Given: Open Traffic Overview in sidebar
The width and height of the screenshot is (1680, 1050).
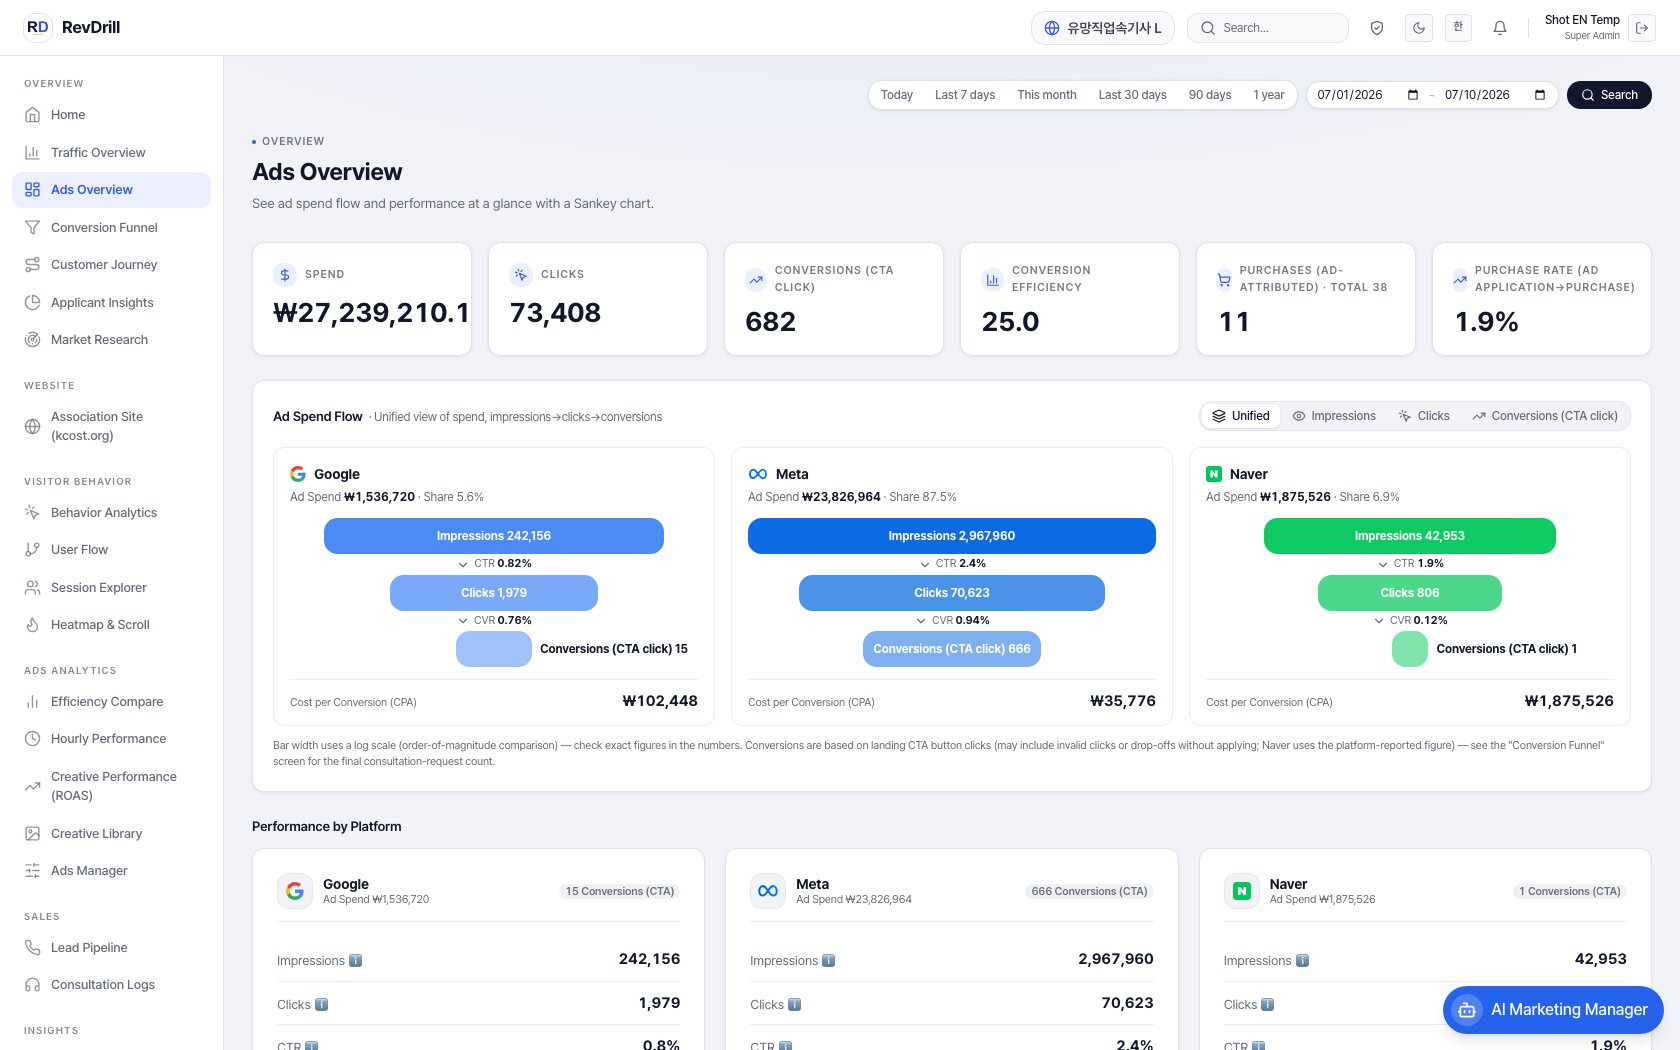Looking at the screenshot, I should [x=111, y=152].
